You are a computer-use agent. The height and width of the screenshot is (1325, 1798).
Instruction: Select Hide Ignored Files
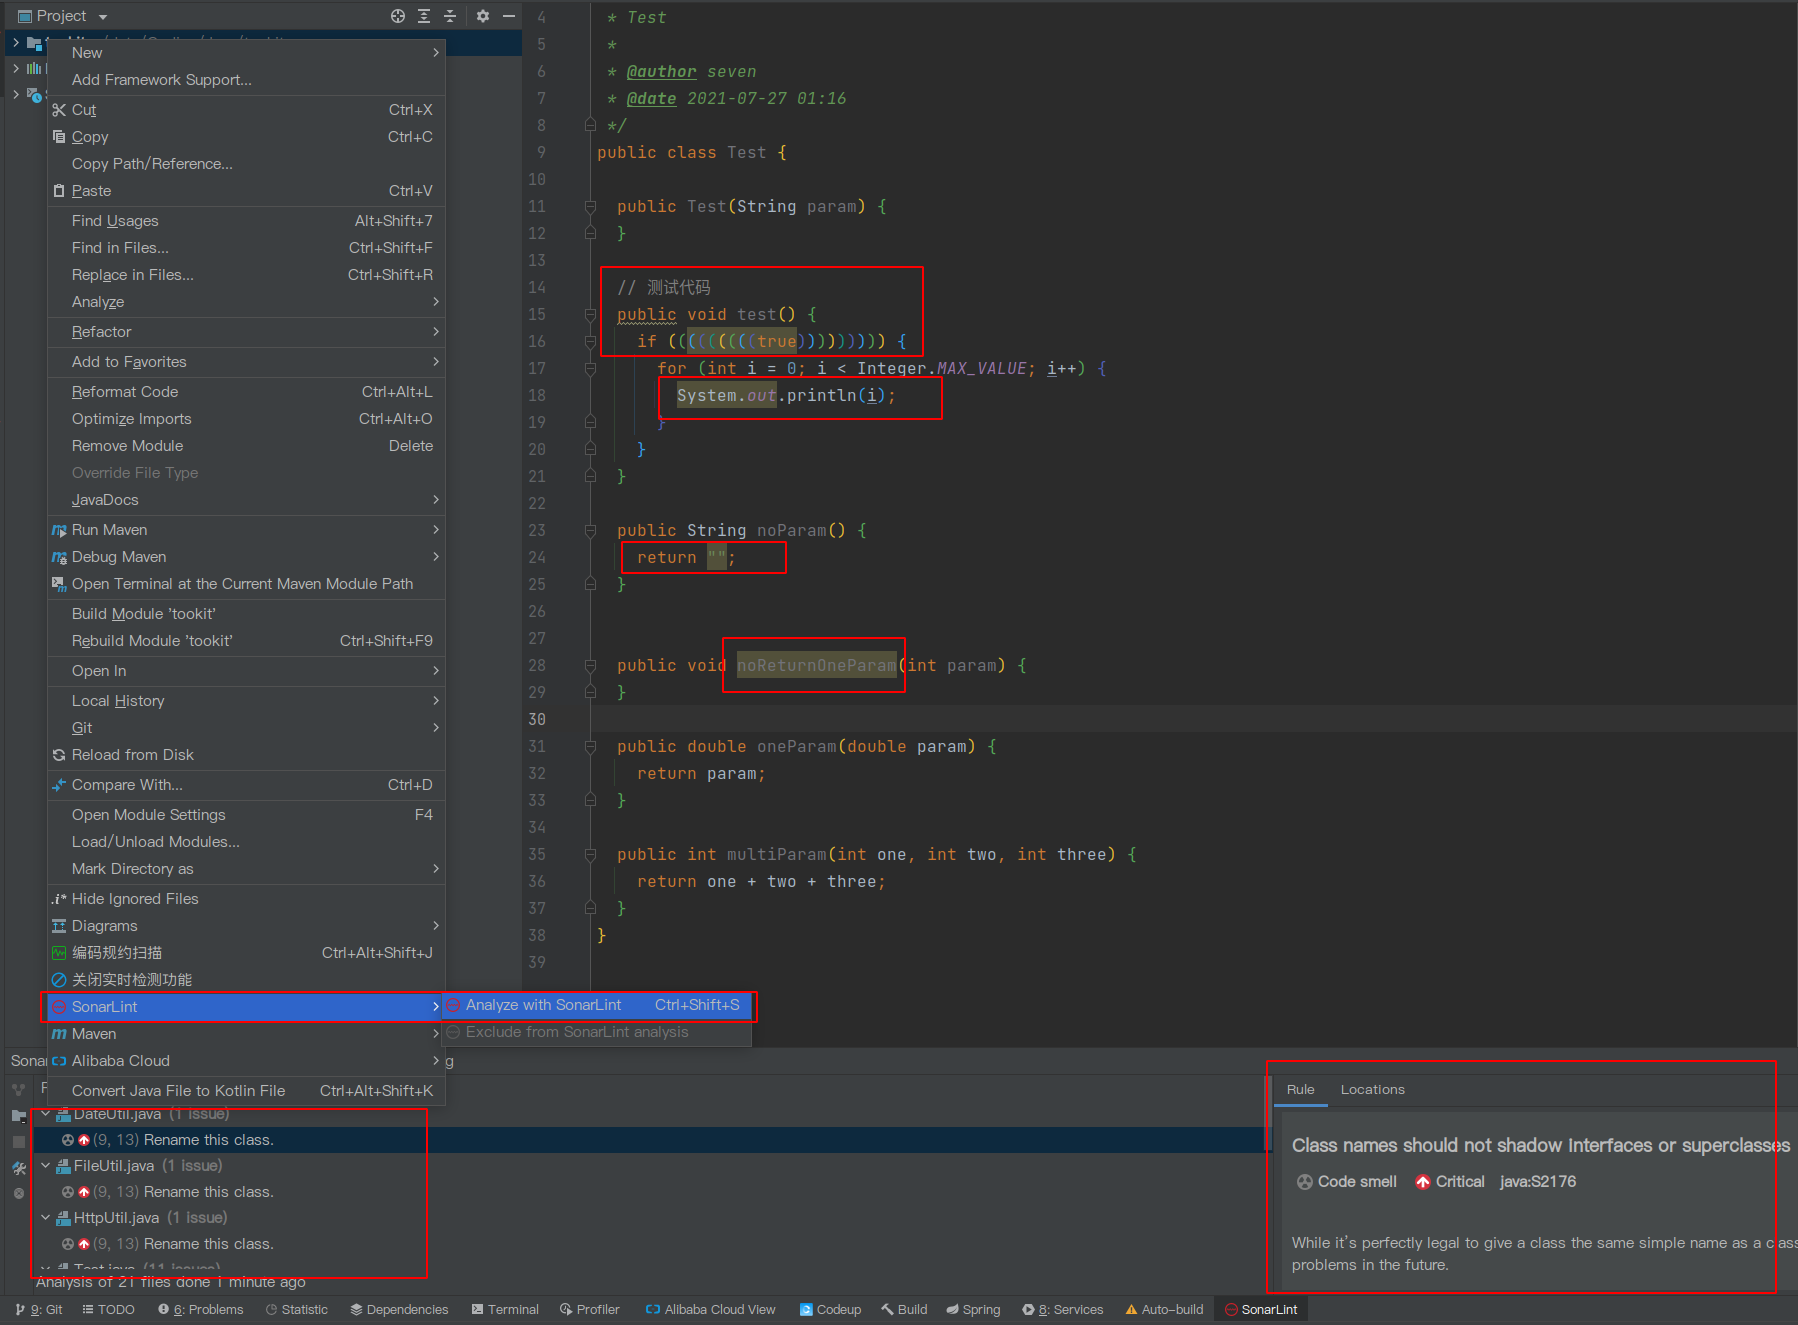pyautogui.click(x=246, y=899)
